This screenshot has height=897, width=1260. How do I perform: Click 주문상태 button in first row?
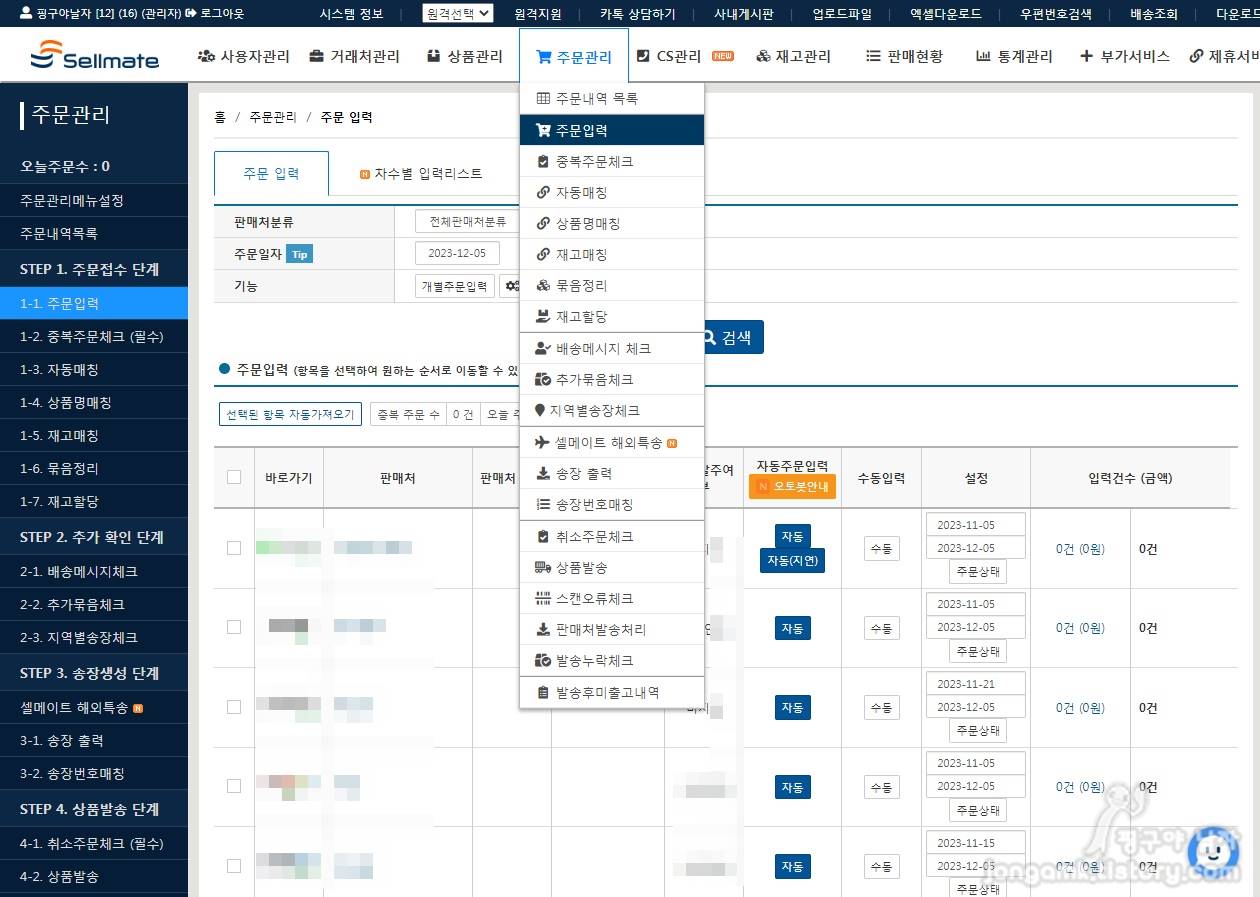(977, 572)
